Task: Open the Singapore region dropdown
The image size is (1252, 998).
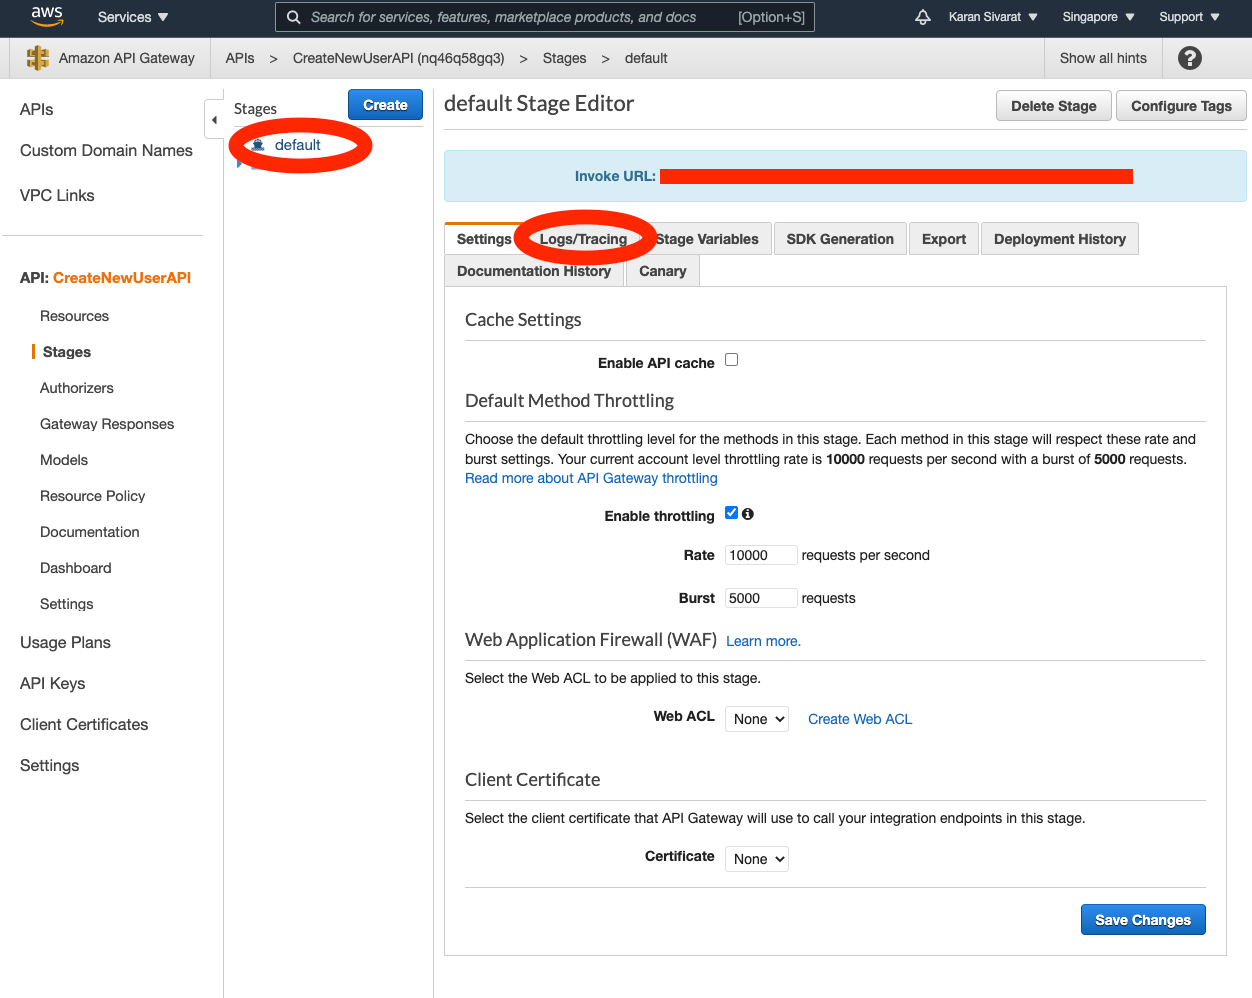Action: coord(1098,17)
